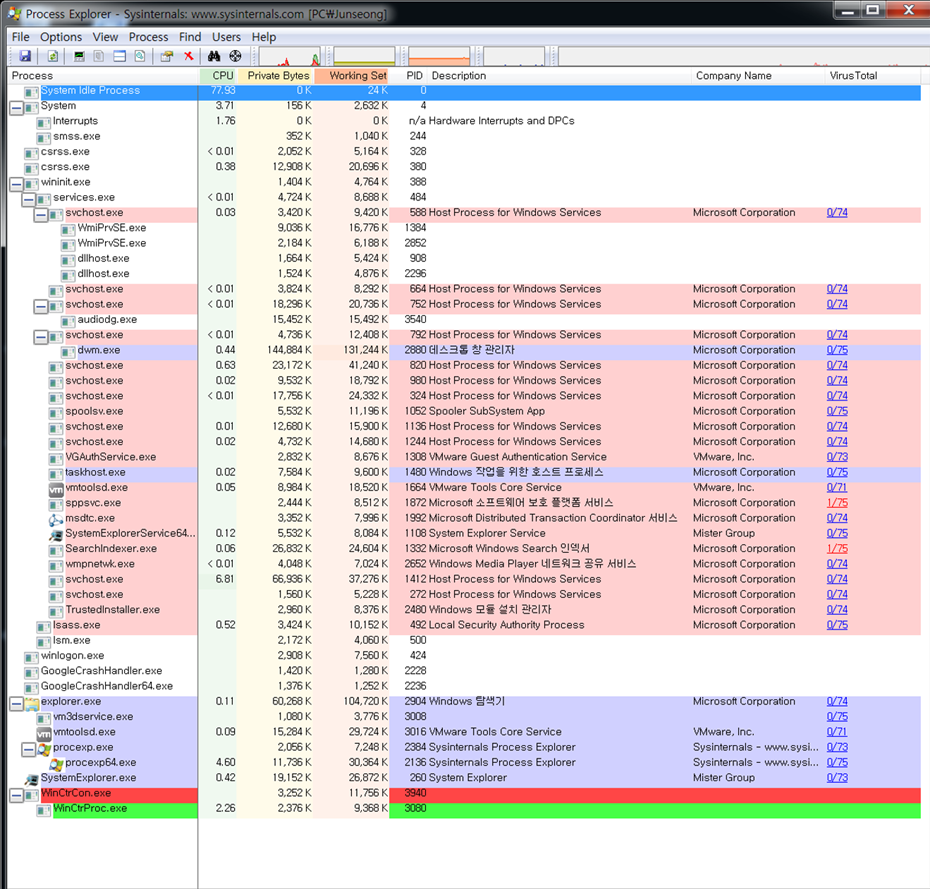Viewport: 930px width, 889px height.
Task: Click the procexp64.exe process icon
Action: (x=56, y=764)
